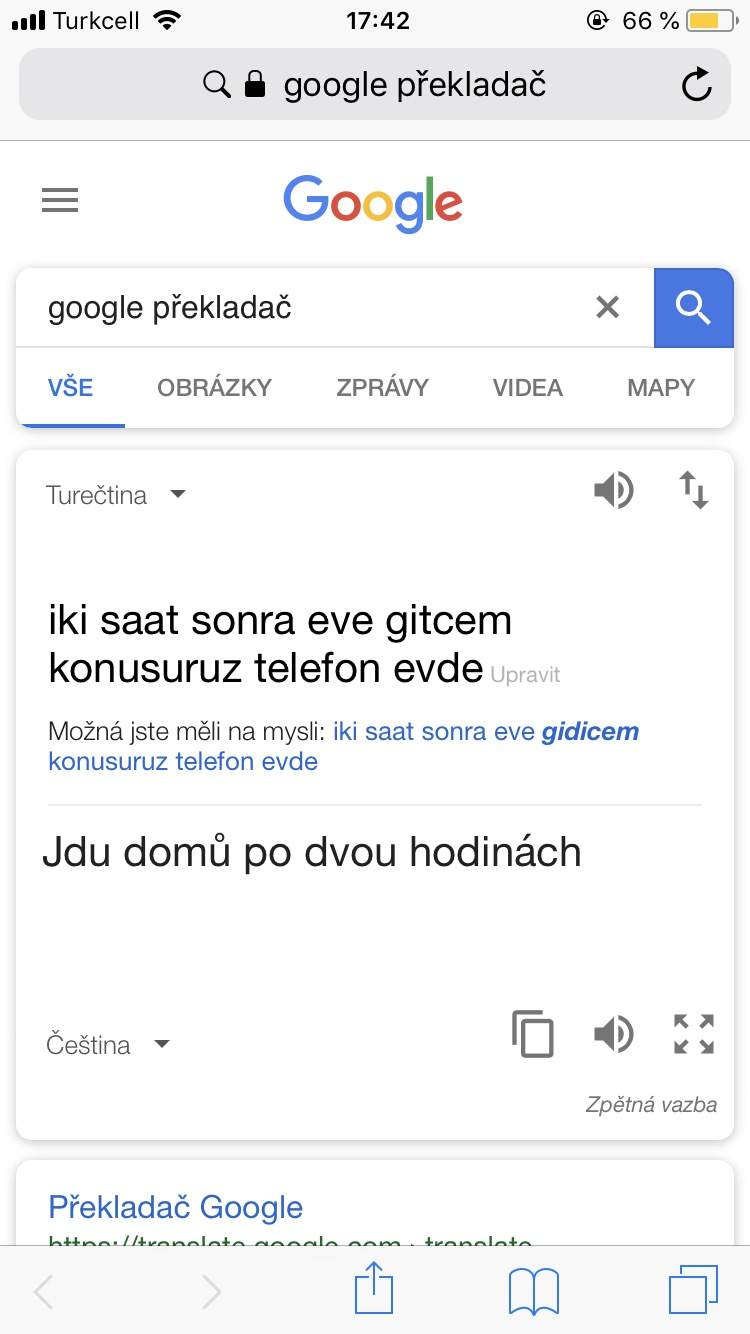Listen to the Czech translation audio

coord(613,1034)
